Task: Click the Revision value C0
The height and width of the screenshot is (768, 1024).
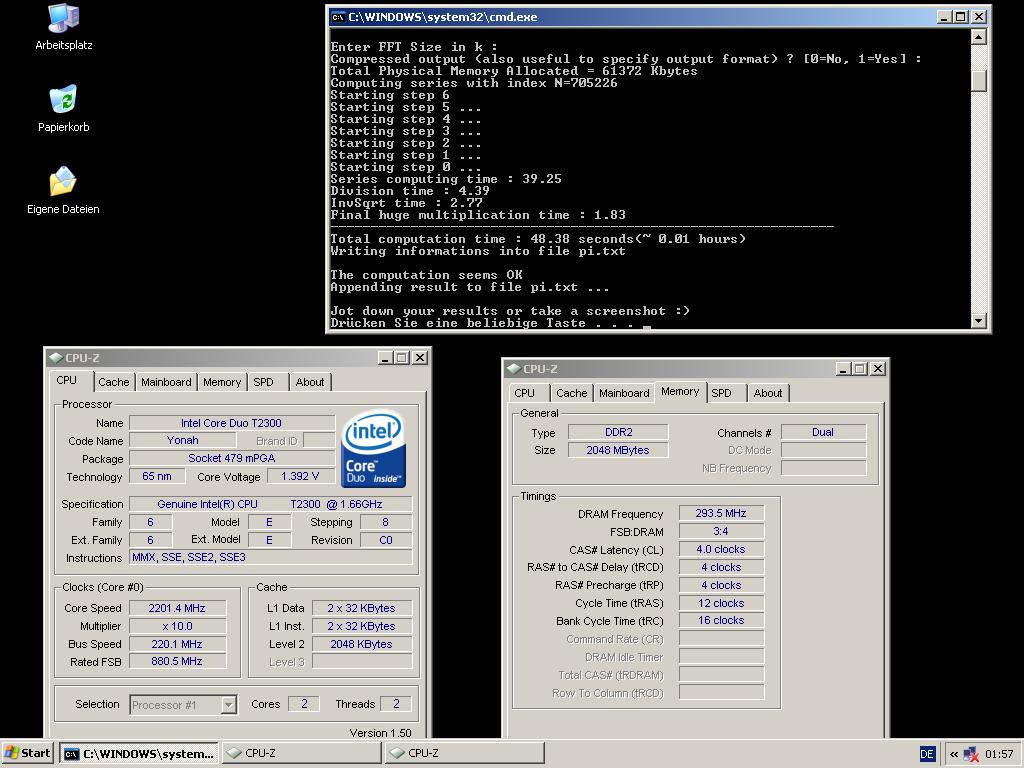Action: [x=385, y=540]
